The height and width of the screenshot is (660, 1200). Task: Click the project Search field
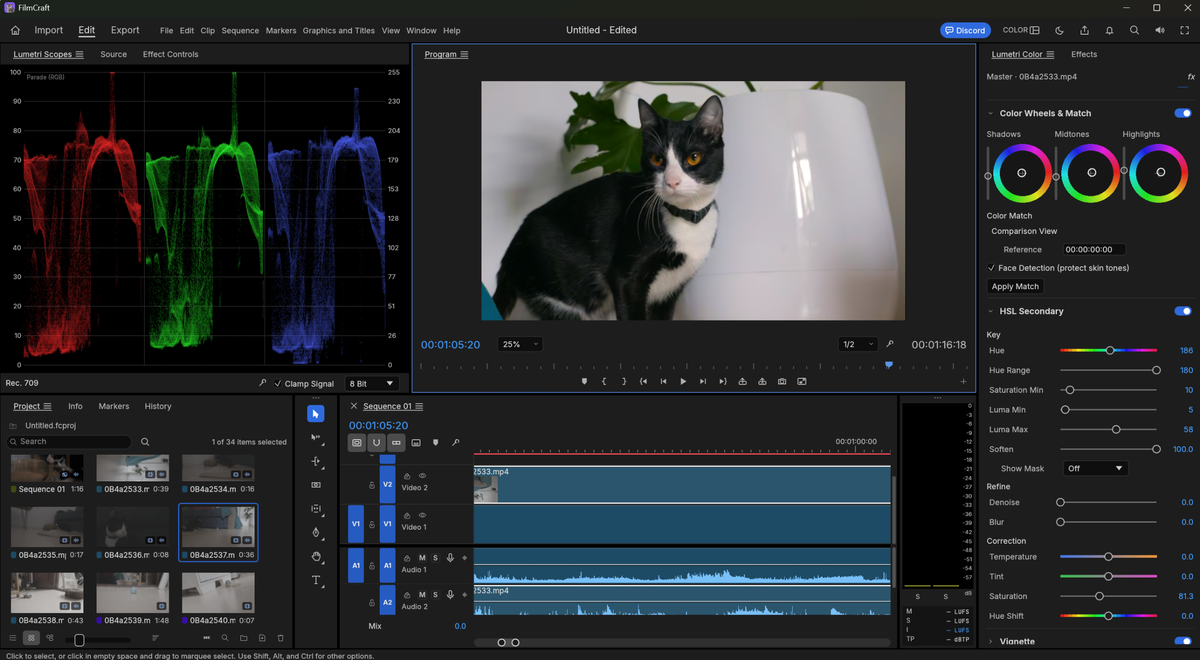click(x=70, y=441)
